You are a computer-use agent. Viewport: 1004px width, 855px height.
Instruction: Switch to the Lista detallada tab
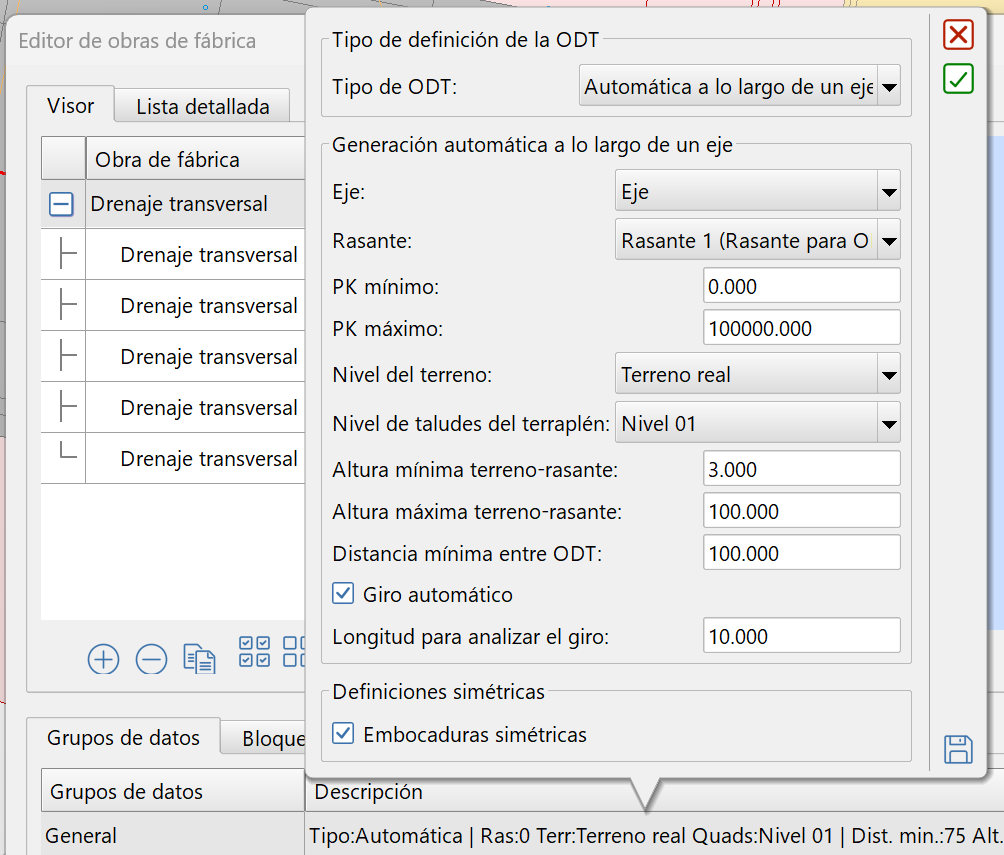[x=201, y=105]
